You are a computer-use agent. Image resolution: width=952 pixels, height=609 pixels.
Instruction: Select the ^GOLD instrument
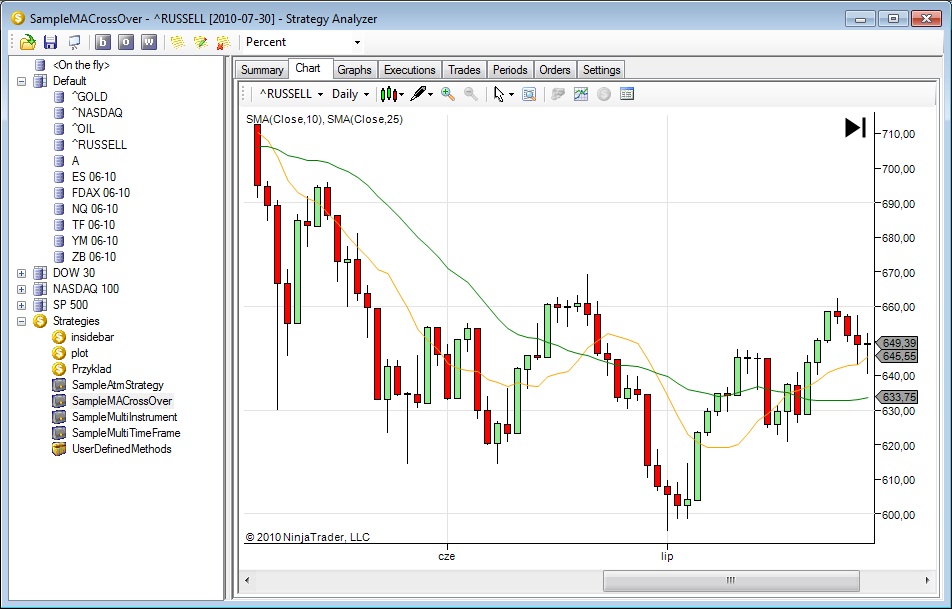pos(89,97)
